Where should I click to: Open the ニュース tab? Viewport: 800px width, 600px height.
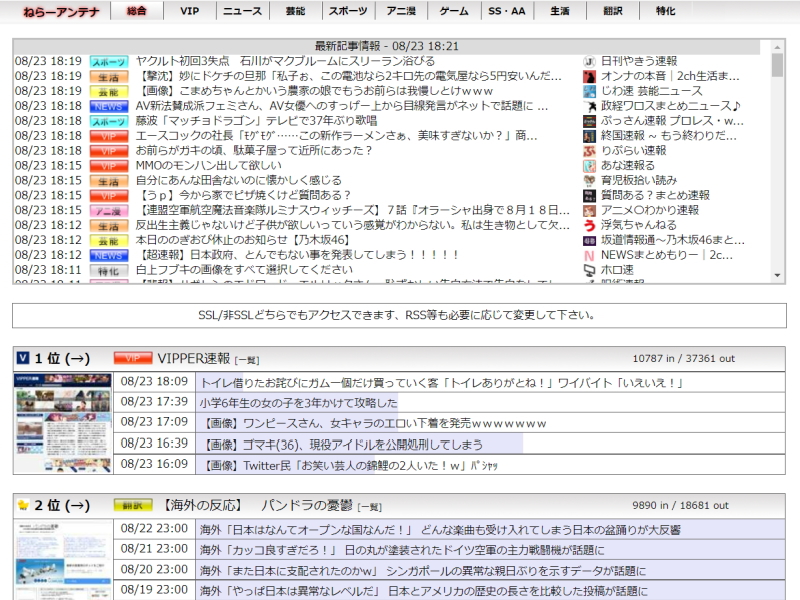click(x=242, y=11)
